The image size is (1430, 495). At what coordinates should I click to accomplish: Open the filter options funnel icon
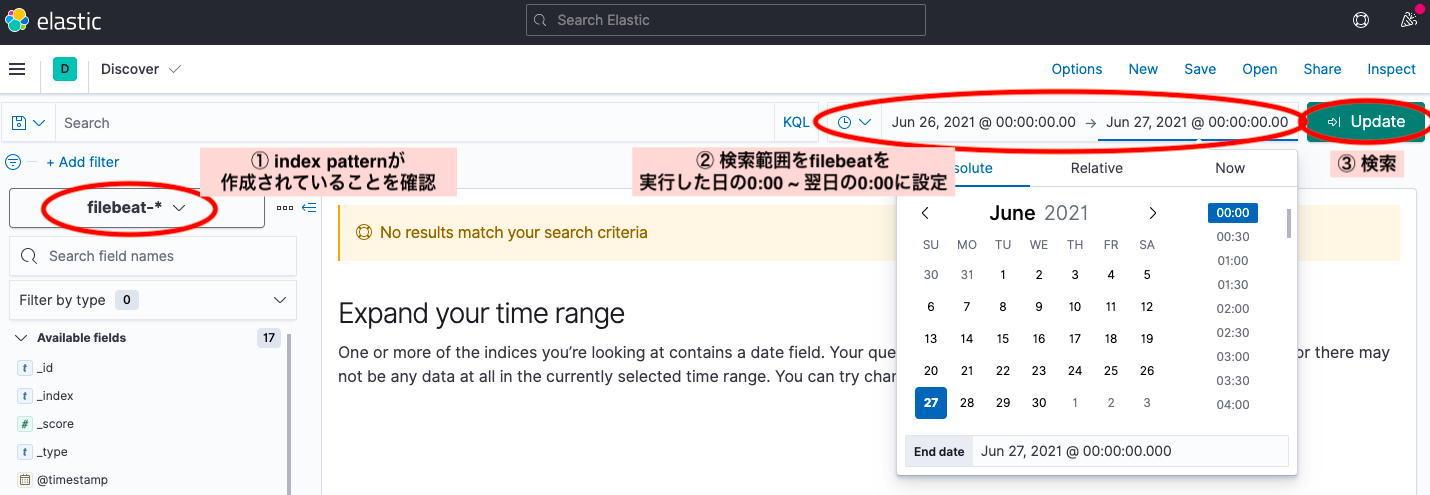[13, 162]
